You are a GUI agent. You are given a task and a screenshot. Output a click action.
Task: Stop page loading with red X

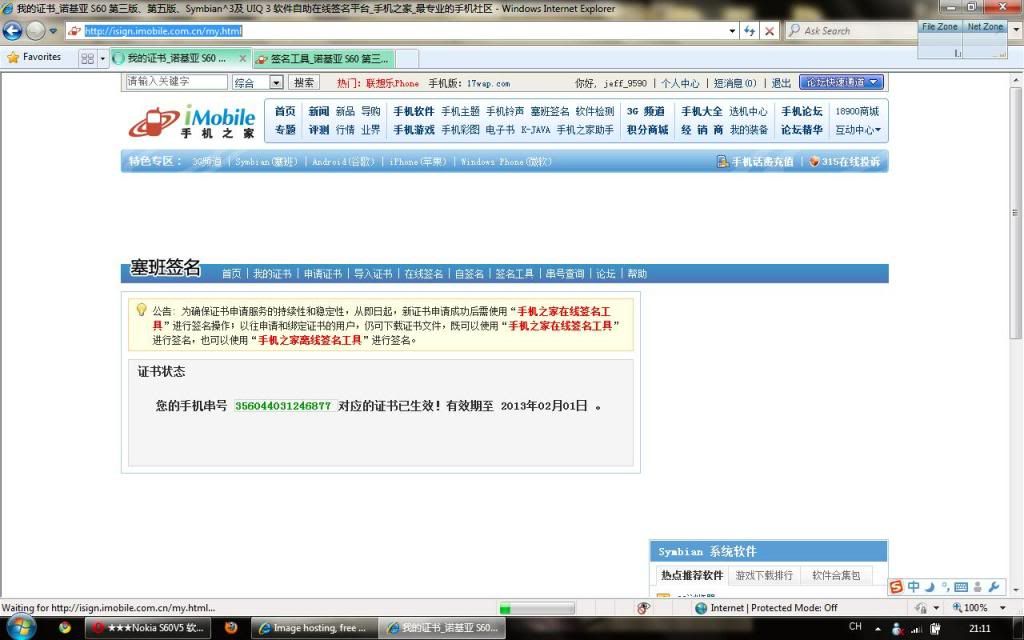click(769, 31)
